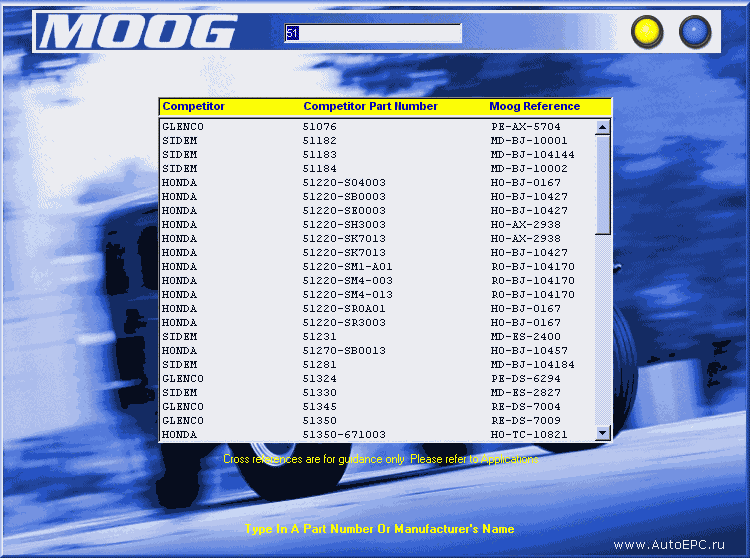Select part number 51324
The image size is (750, 558).
(320, 378)
